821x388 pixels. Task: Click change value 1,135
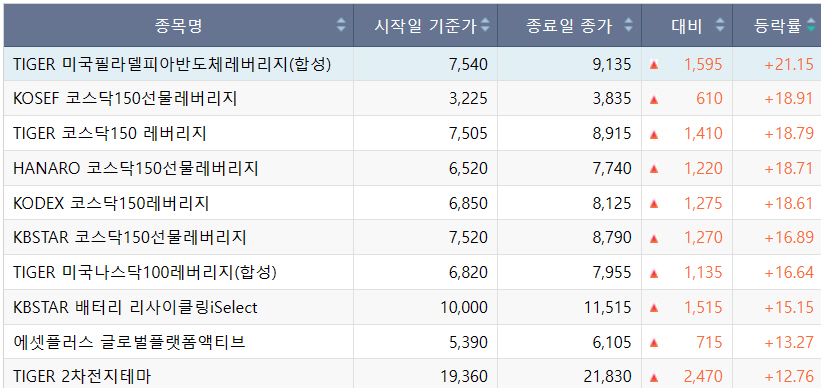tap(703, 273)
